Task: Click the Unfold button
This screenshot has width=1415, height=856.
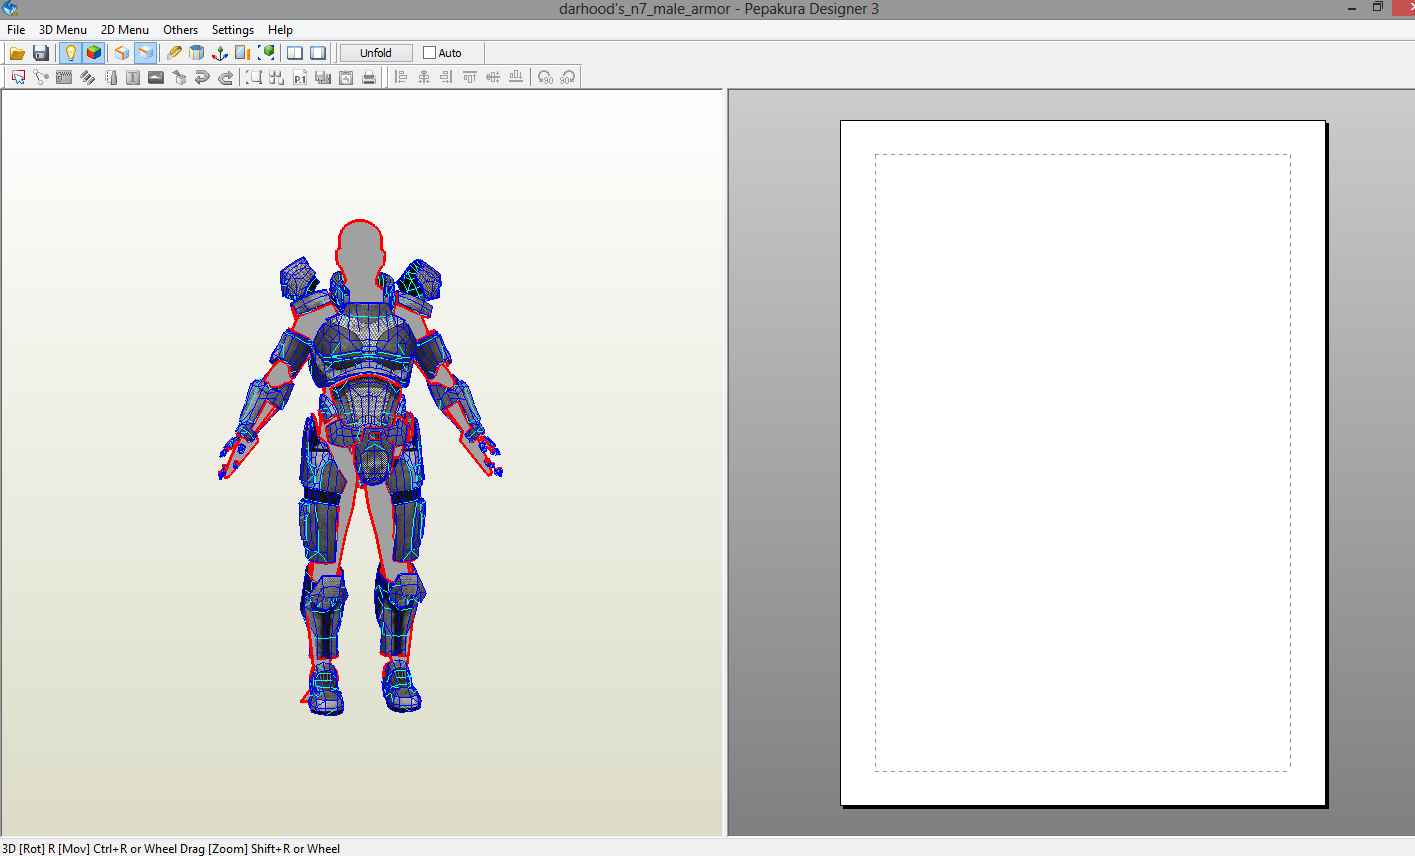Action: tap(376, 53)
